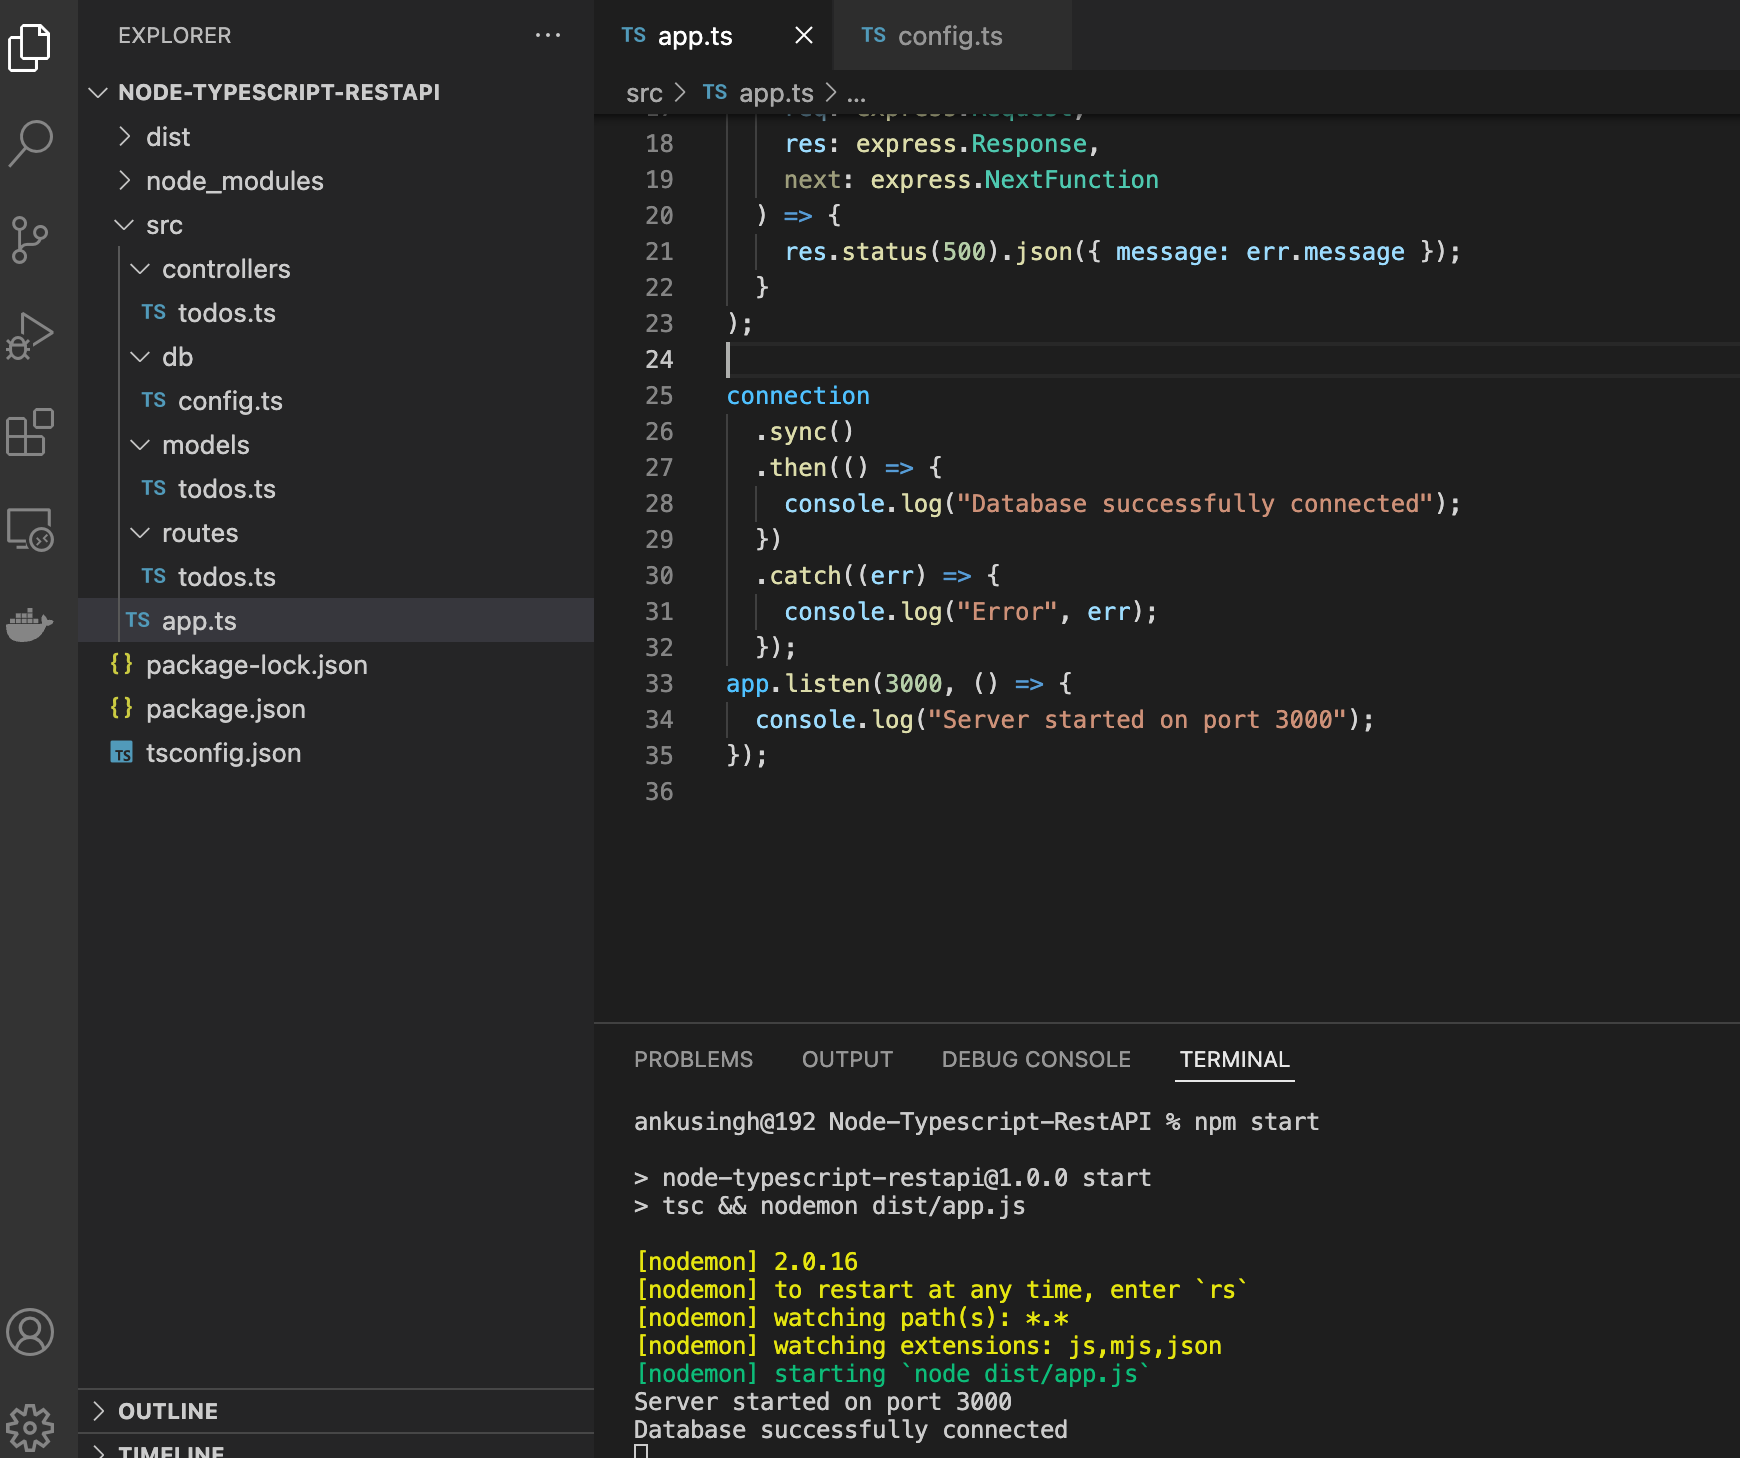The width and height of the screenshot is (1740, 1458).
Task: Open todos.ts under routes
Action: pyautogui.click(x=336, y=576)
